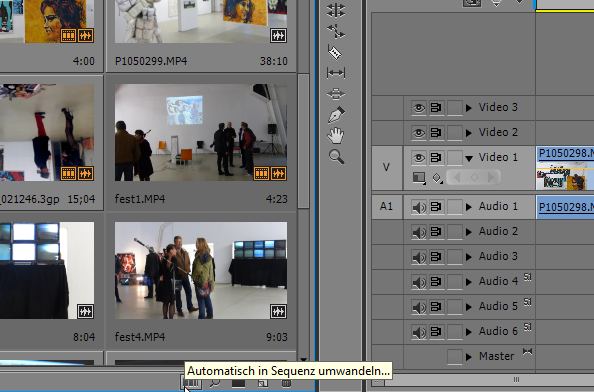The image size is (594, 392).
Task: Select the P1050299.MP4 clip thumbnail
Action: coord(201,21)
